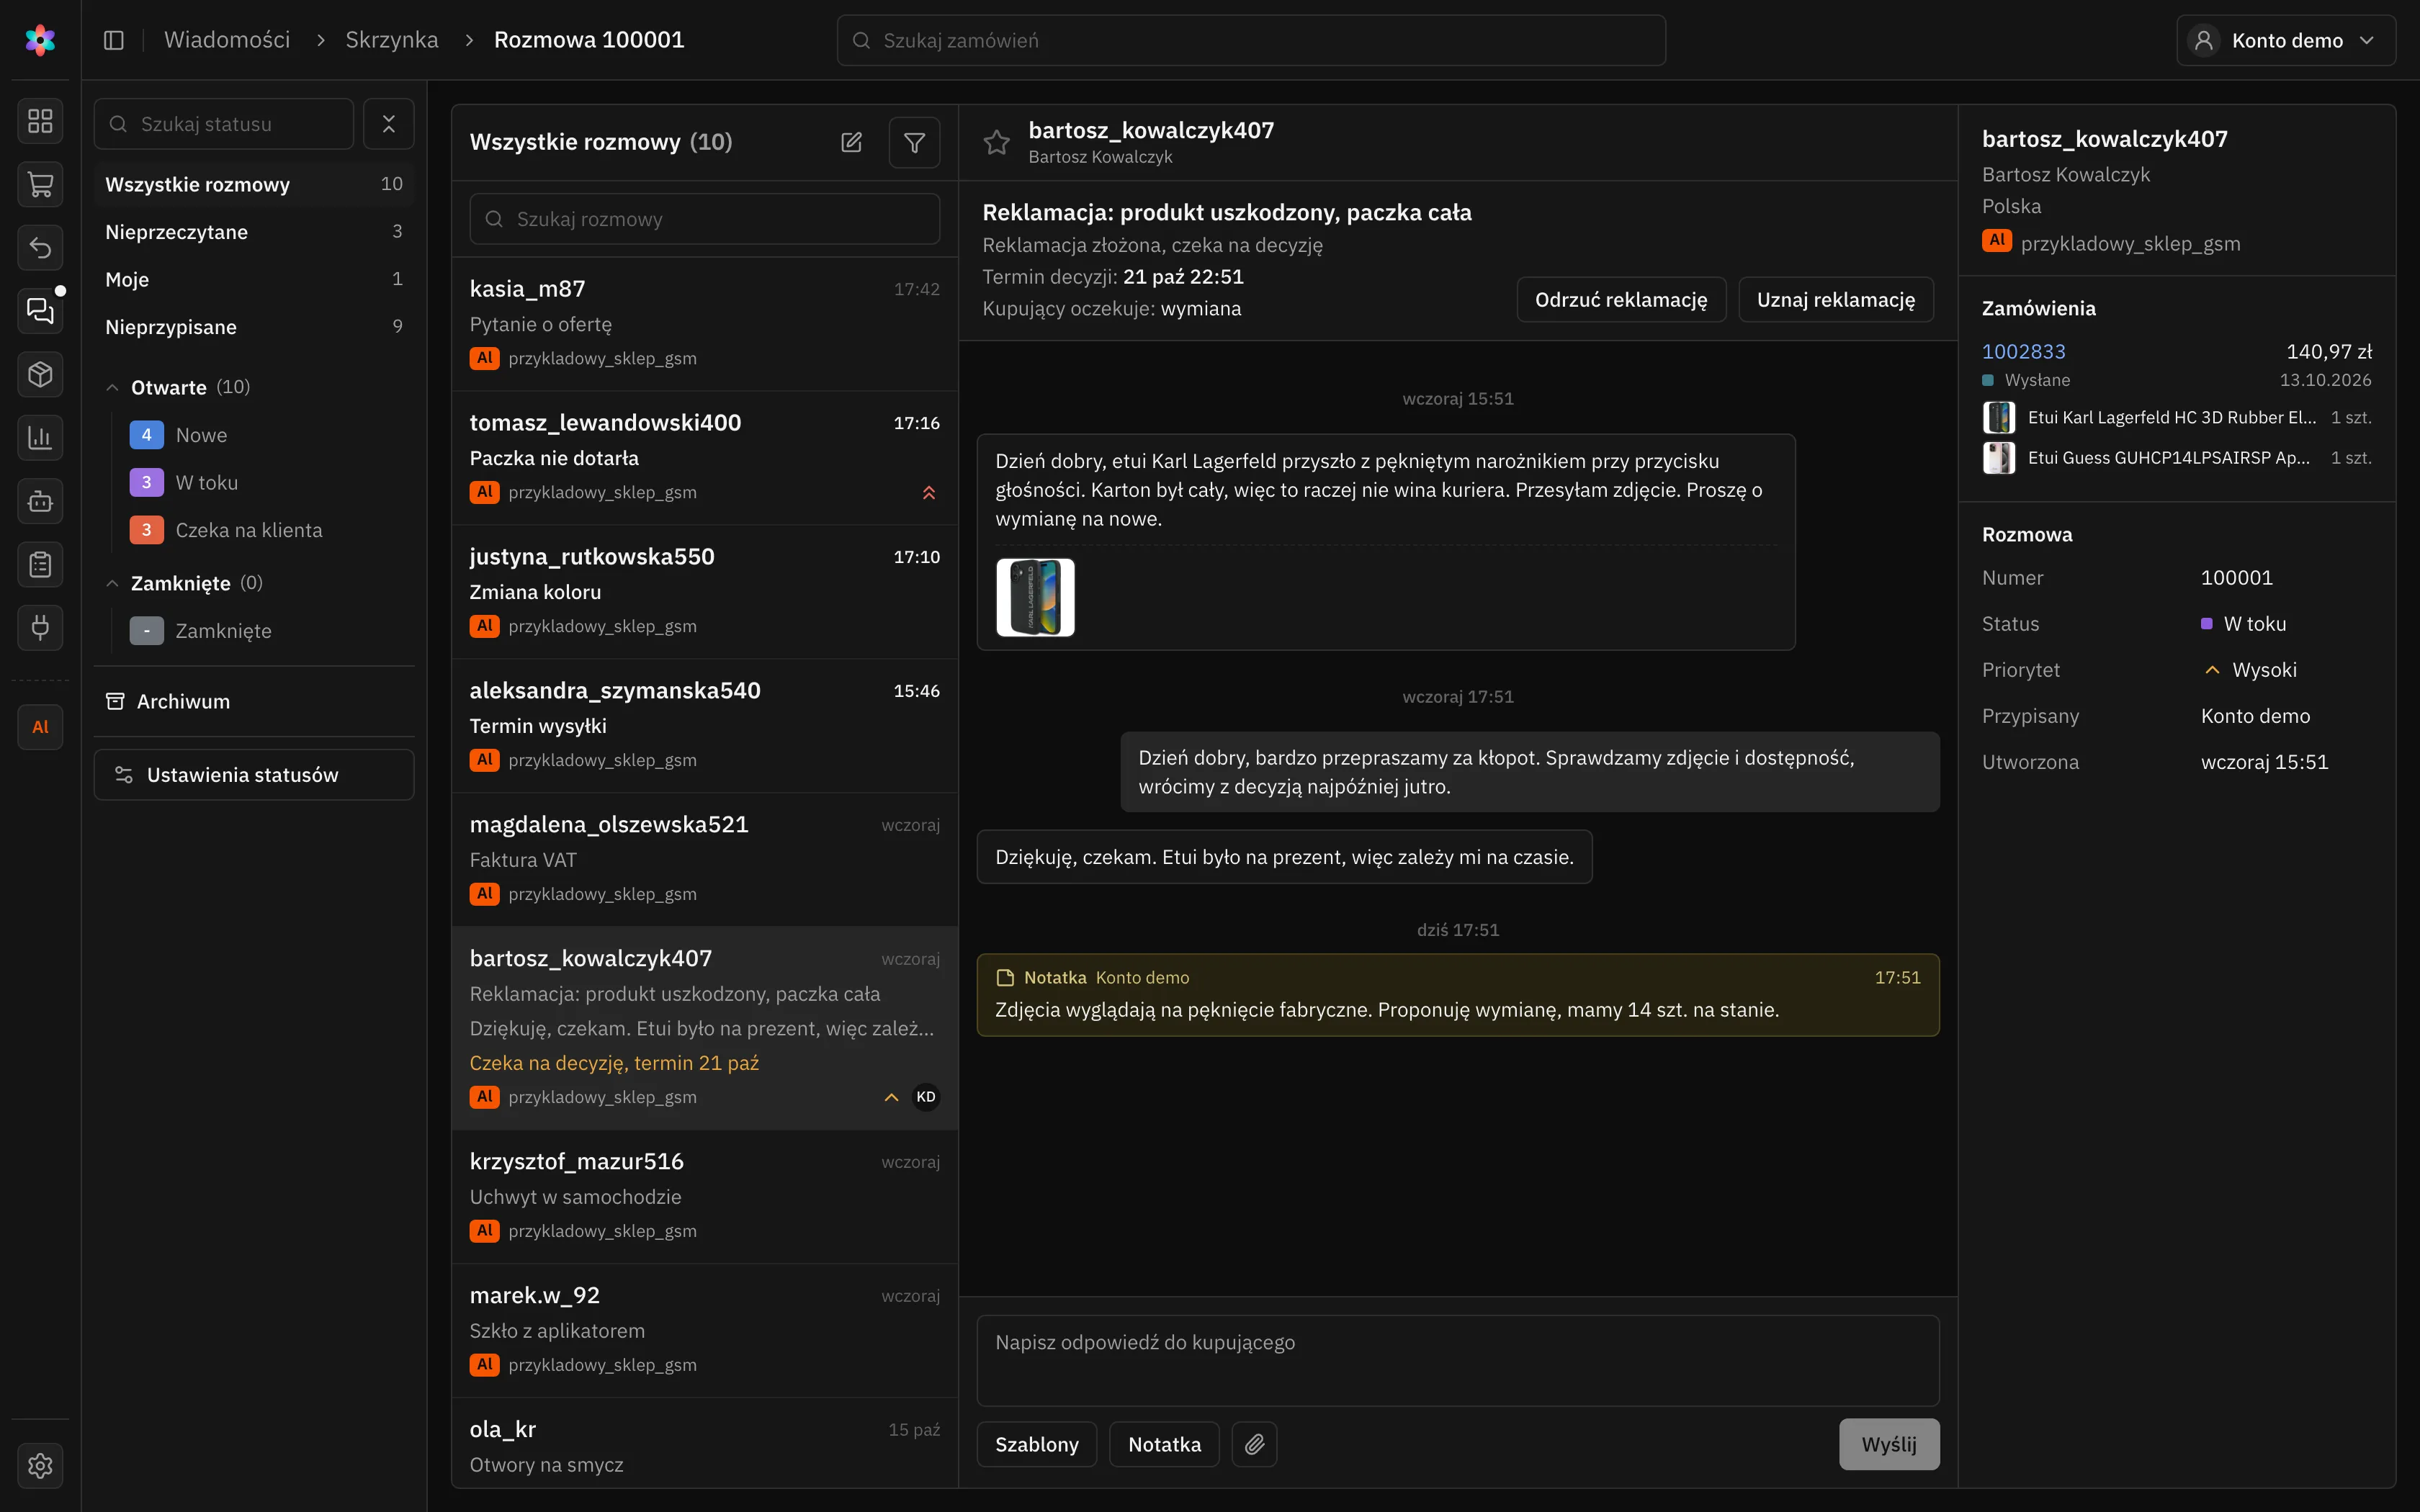Collapse the Zamknięte status group
Image resolution: width=2420 pixels, height=1512 pixels.
pos(112,583)
